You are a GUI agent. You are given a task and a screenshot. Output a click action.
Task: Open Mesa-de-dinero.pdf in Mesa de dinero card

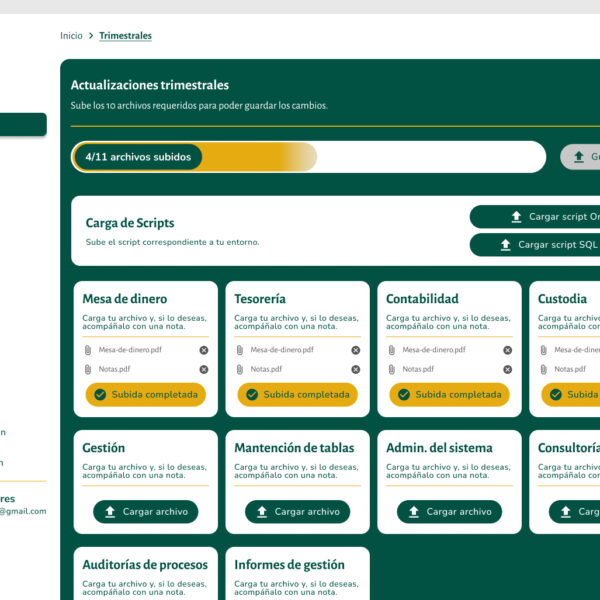point(130,350)
